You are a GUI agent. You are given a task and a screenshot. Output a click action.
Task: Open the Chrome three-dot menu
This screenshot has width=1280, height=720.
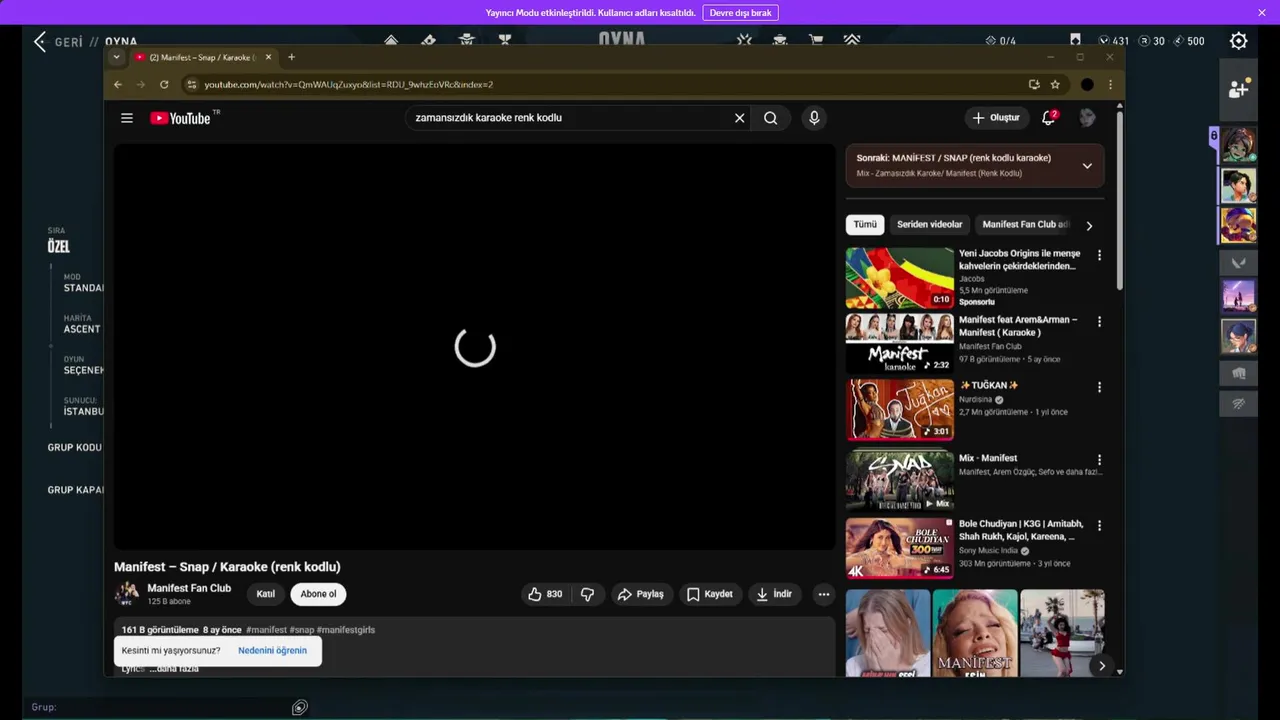click(x=1110, y=85)
